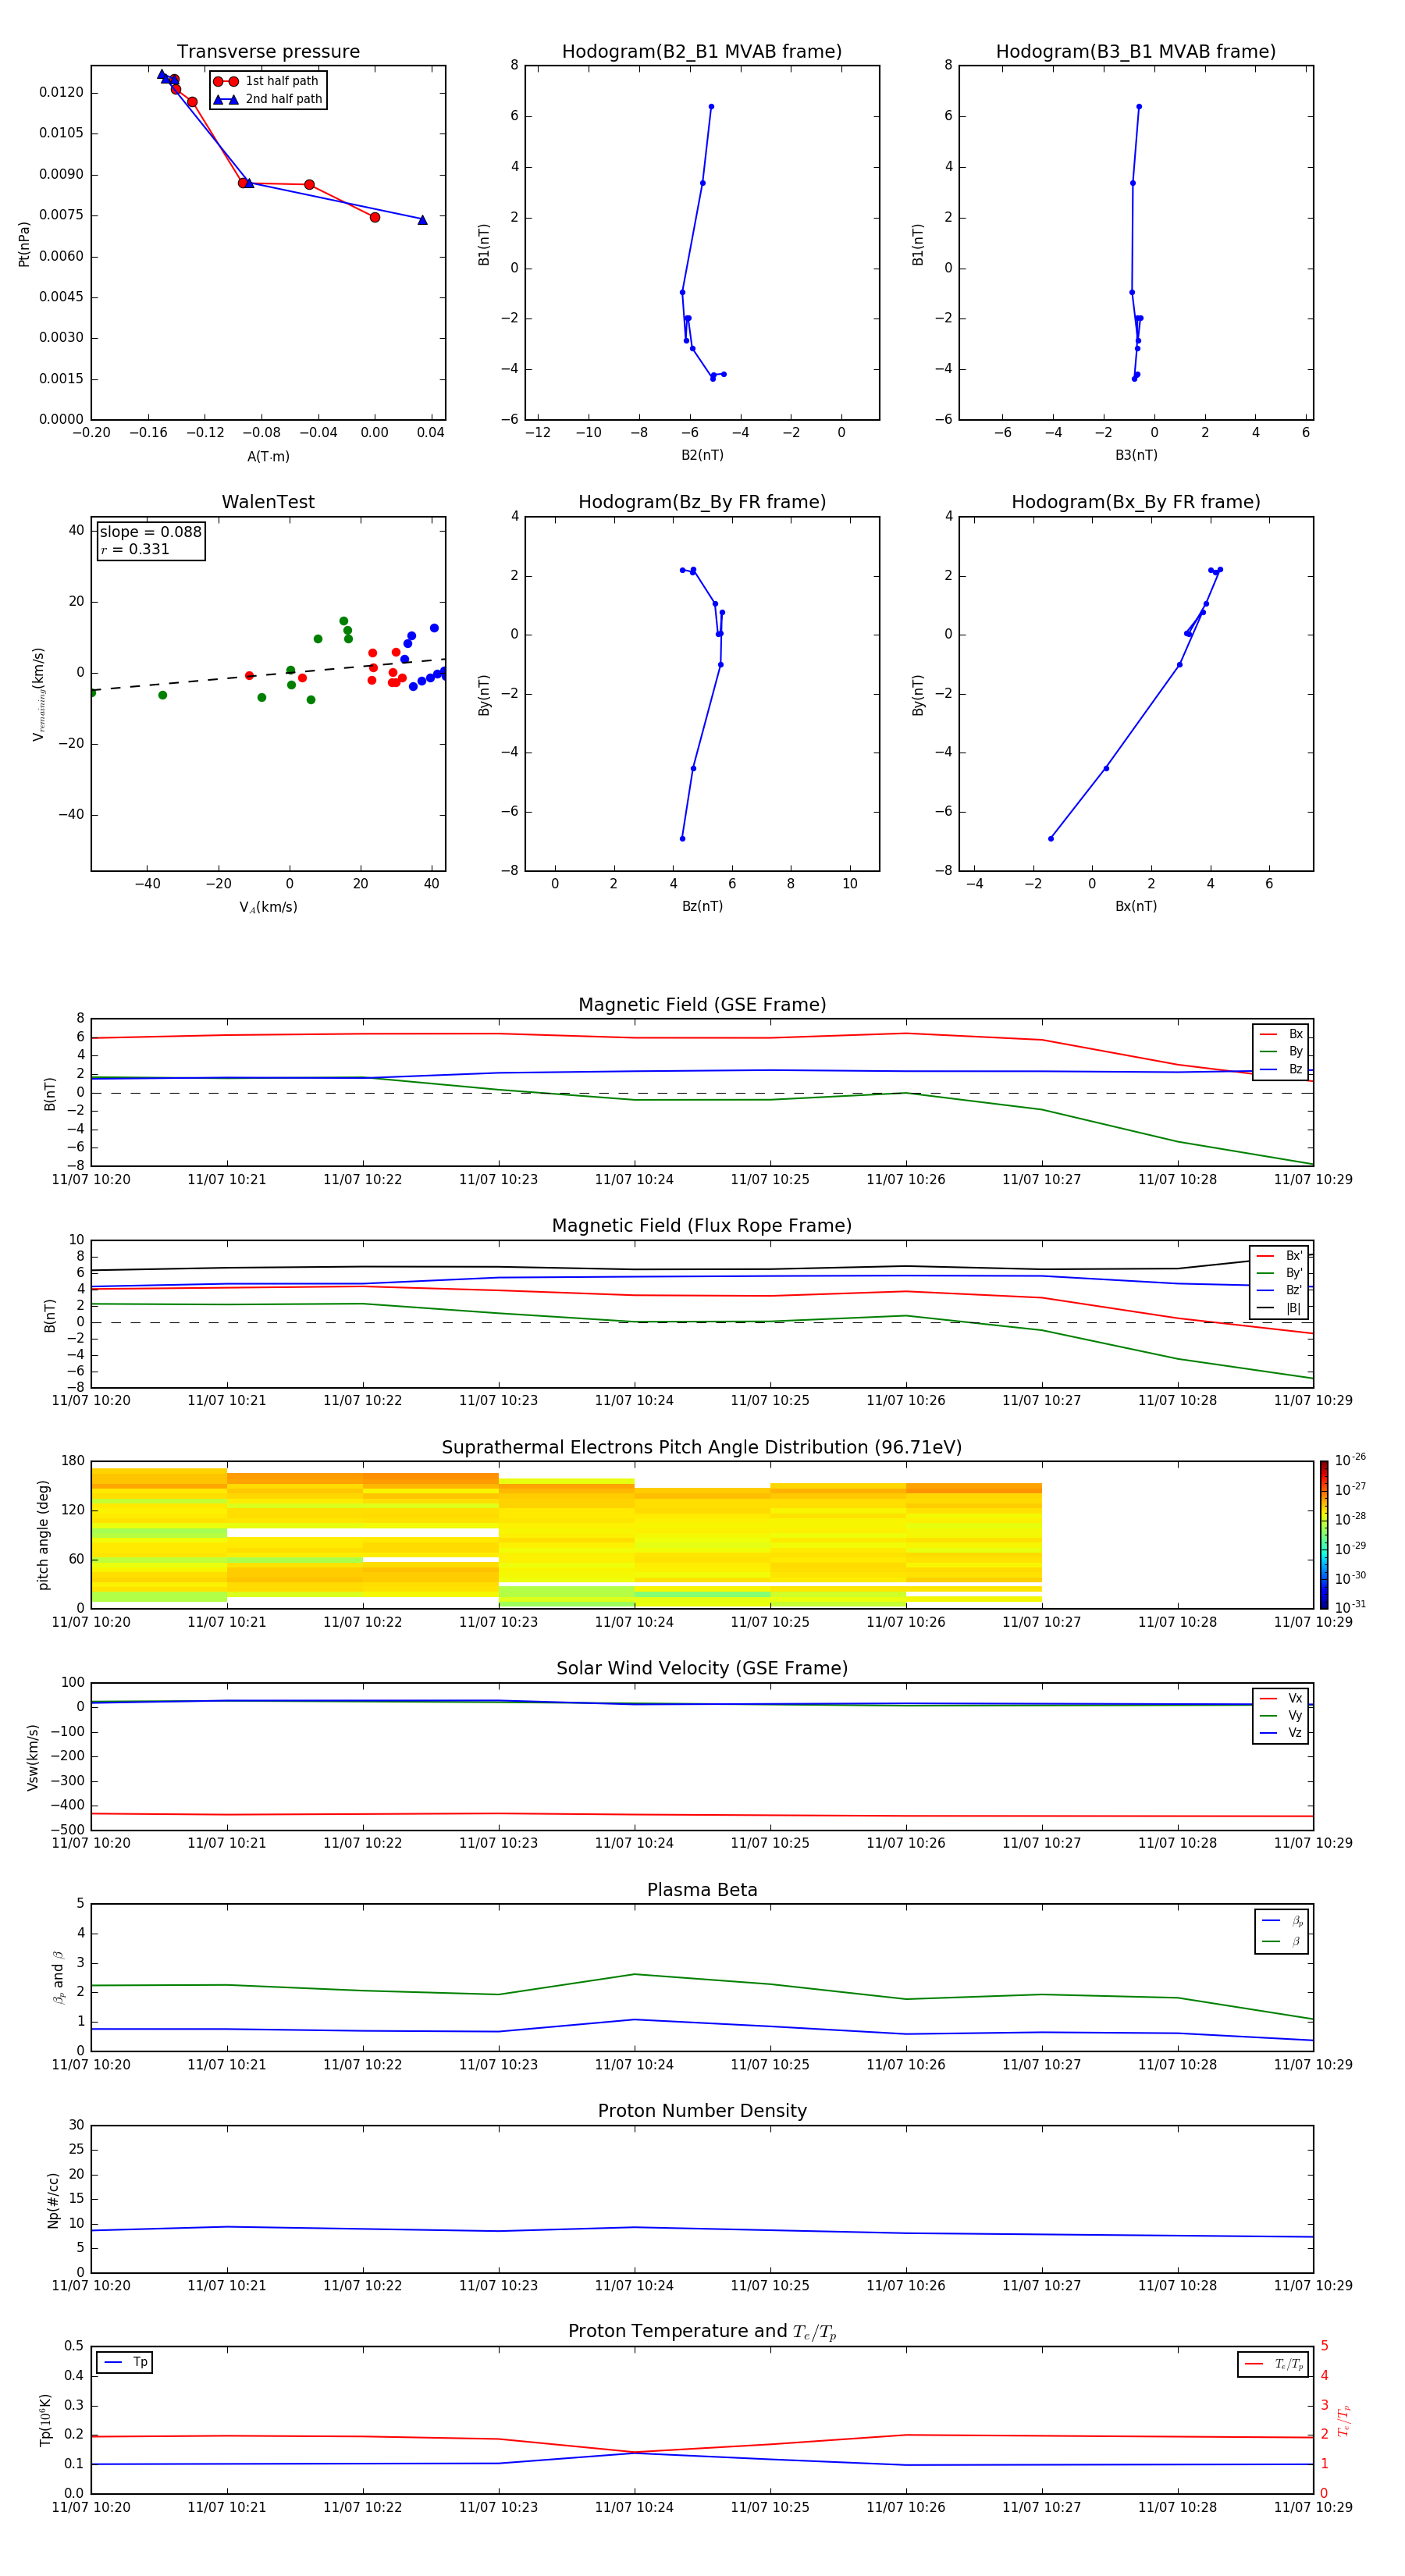This screenshot has height=2576, width=1405.
Task: Click the 'slope = 0.088' annotation
Action: point(150,532)
